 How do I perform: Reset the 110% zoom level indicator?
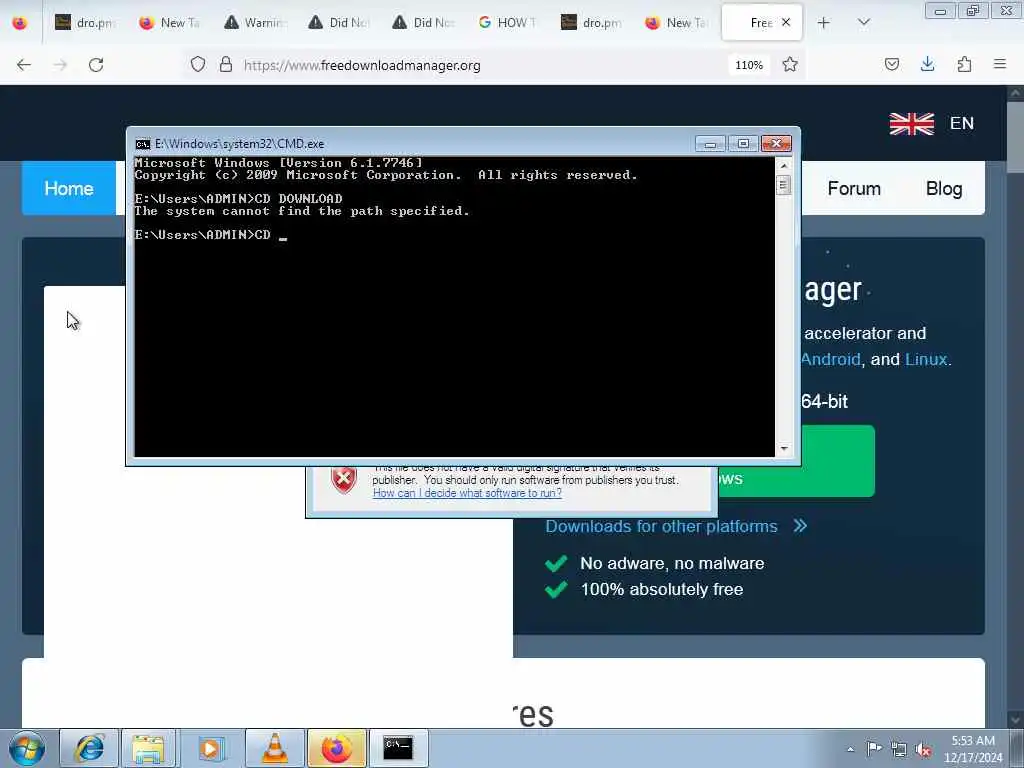[748, 65]
